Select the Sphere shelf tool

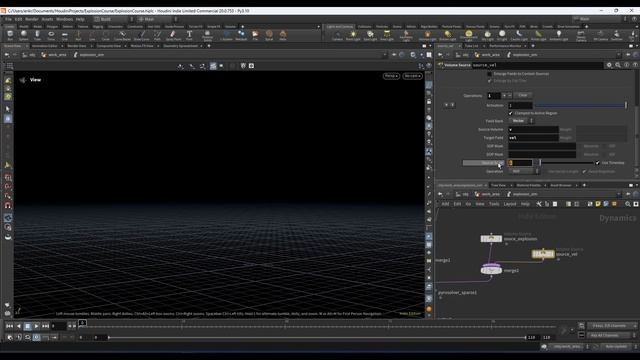coord(24,36)
